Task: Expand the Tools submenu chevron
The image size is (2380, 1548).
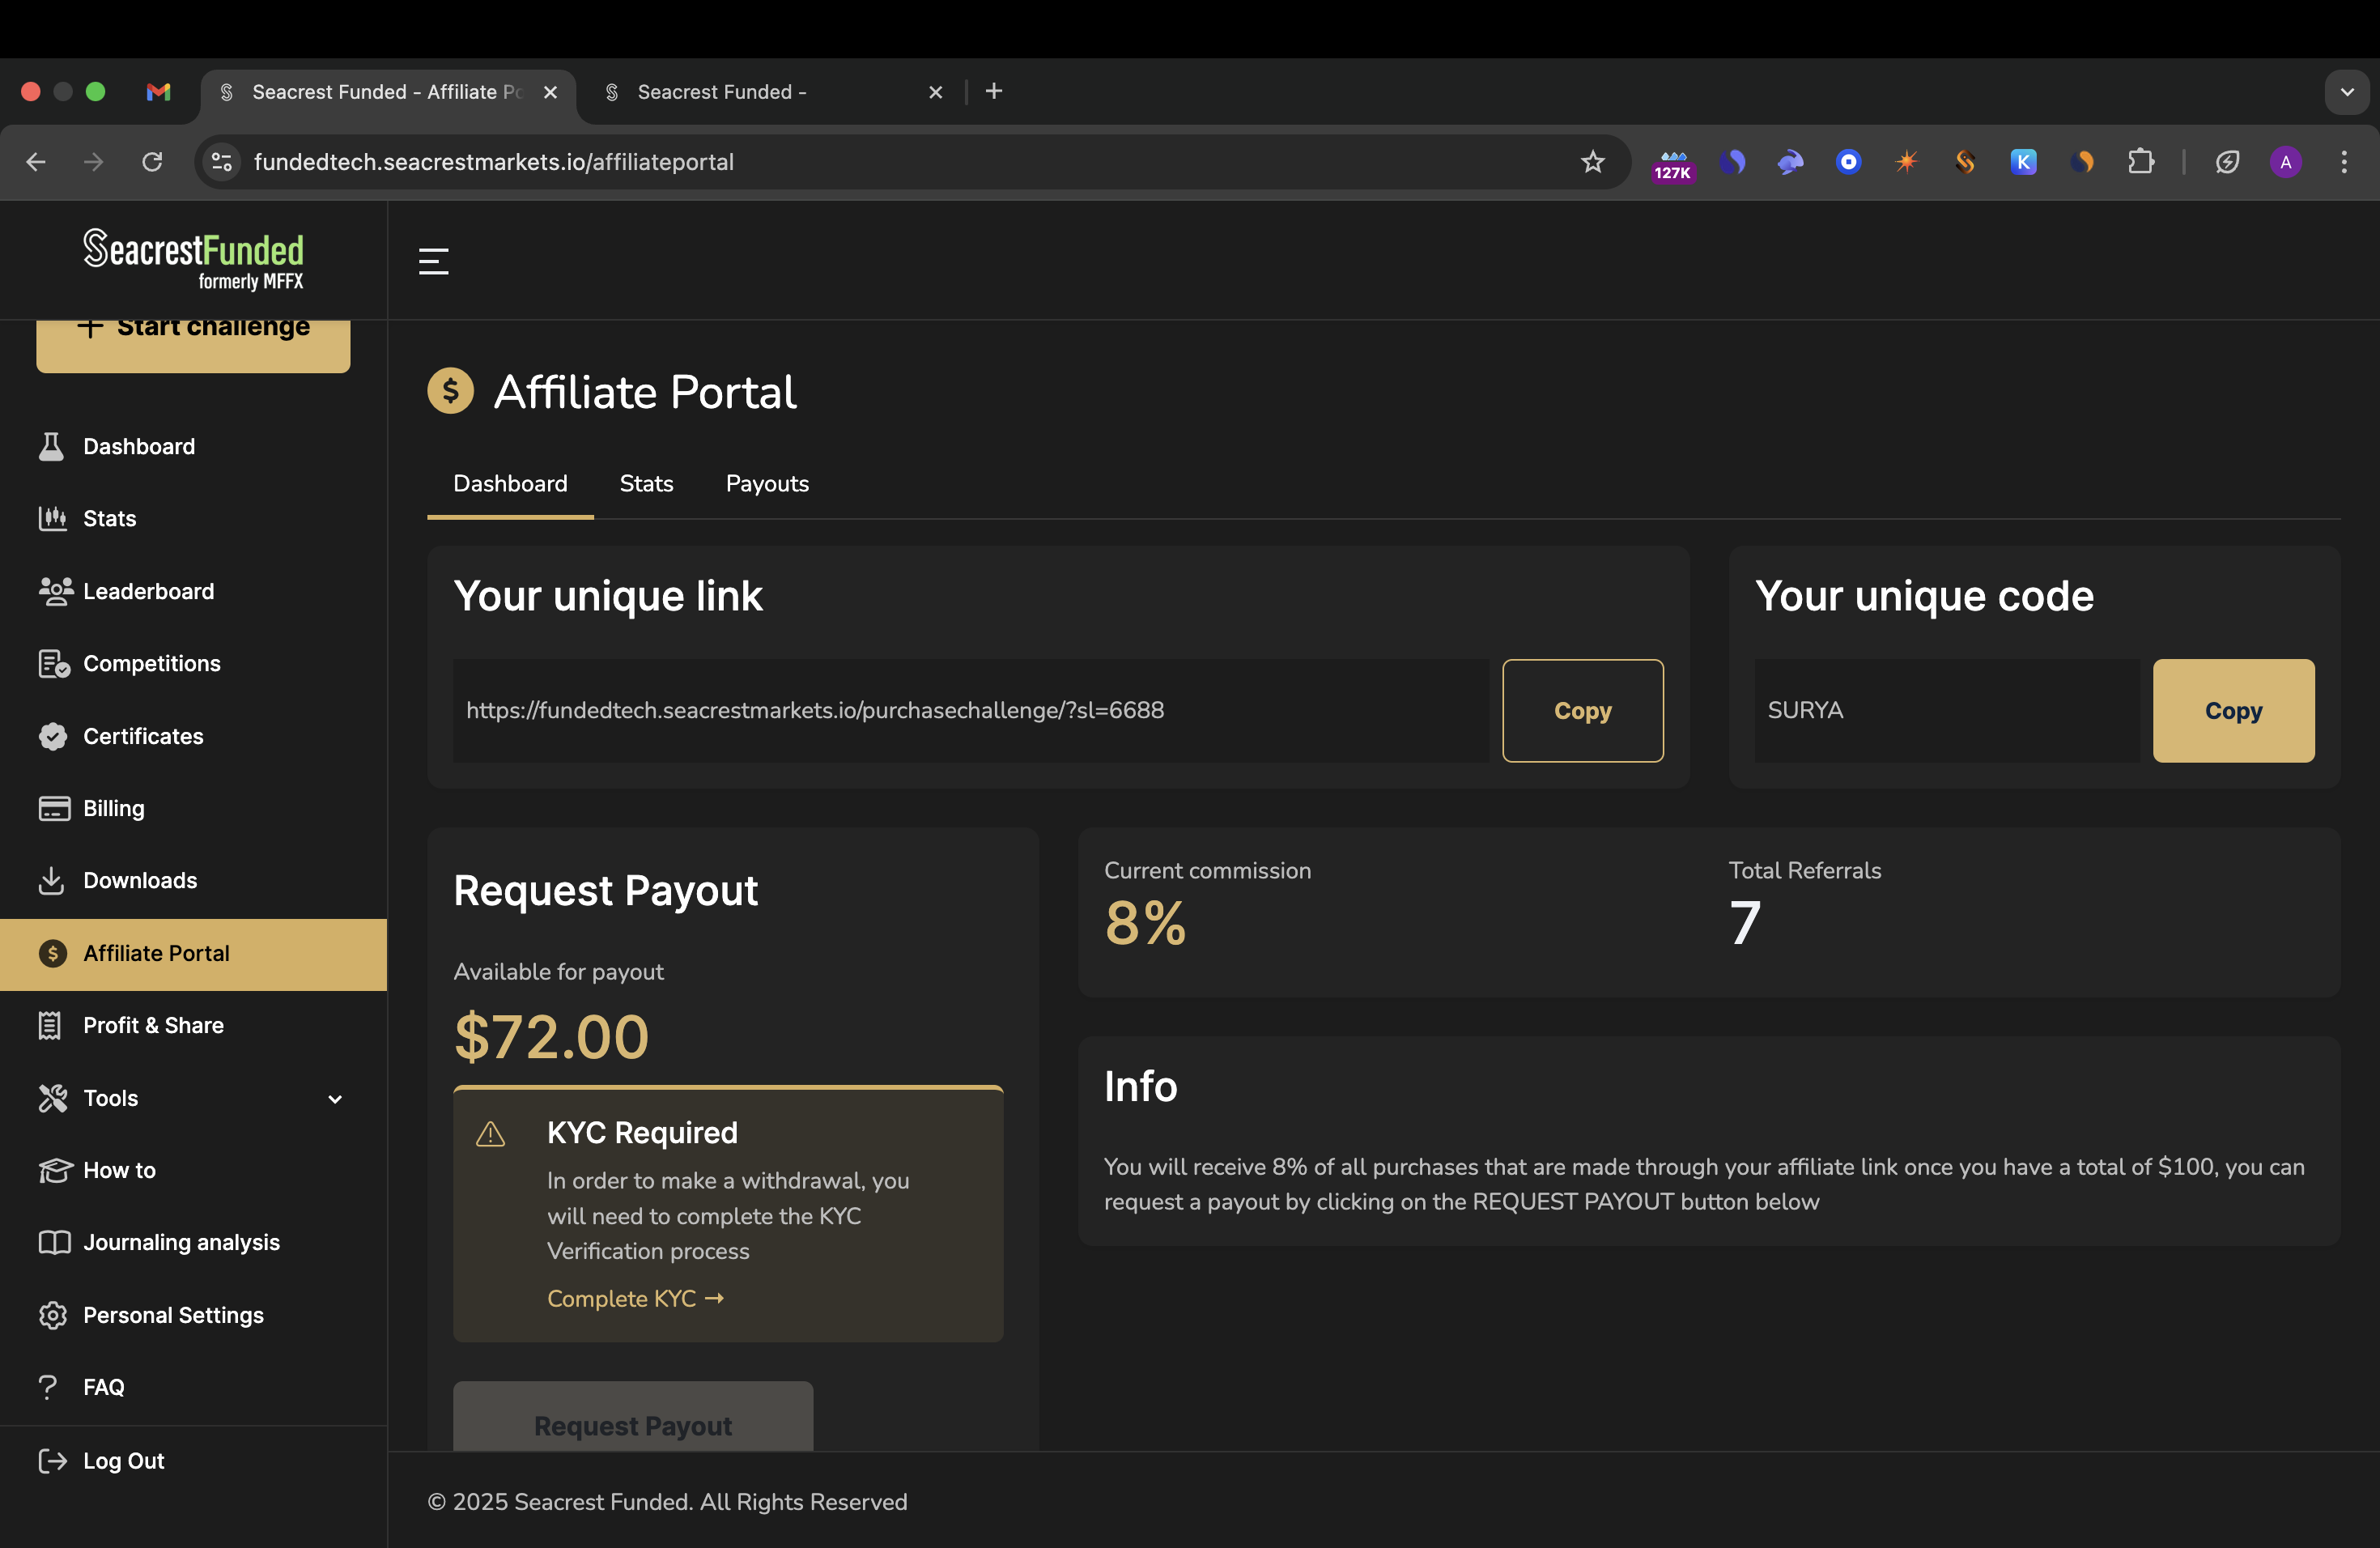Action: point(335,1098)
